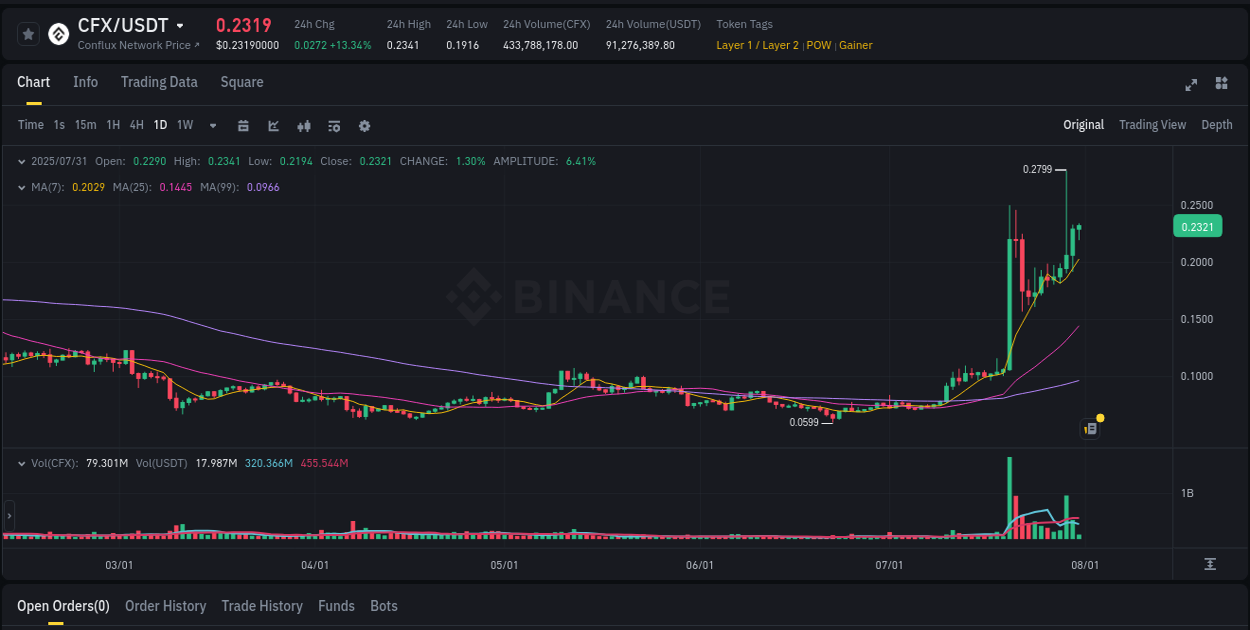The width and height of the screenshot is (1250, 630).
Task: Expand the OHLC info row chevron
Action: click(x=21, y=160)
